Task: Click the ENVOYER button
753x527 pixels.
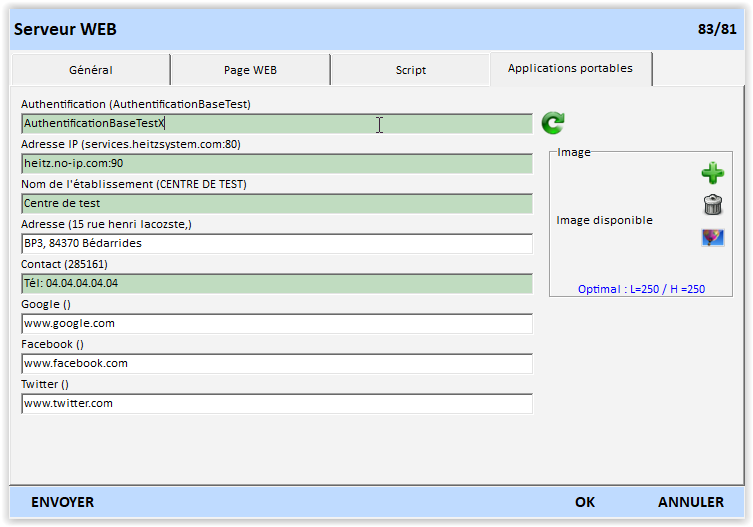Action: (62, 502)
